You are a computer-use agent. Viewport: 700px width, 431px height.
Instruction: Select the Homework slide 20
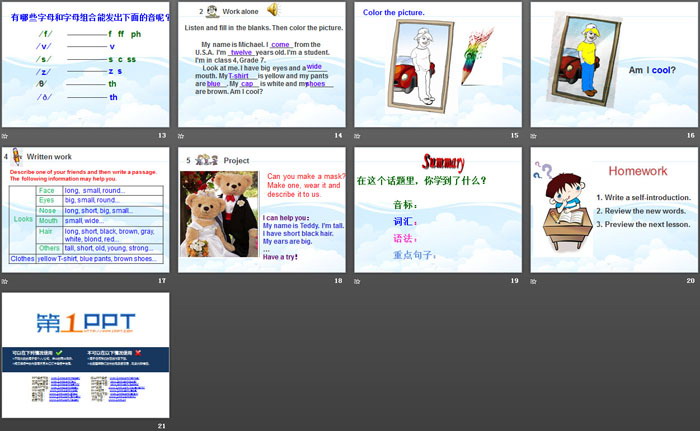tap(612, 212)
